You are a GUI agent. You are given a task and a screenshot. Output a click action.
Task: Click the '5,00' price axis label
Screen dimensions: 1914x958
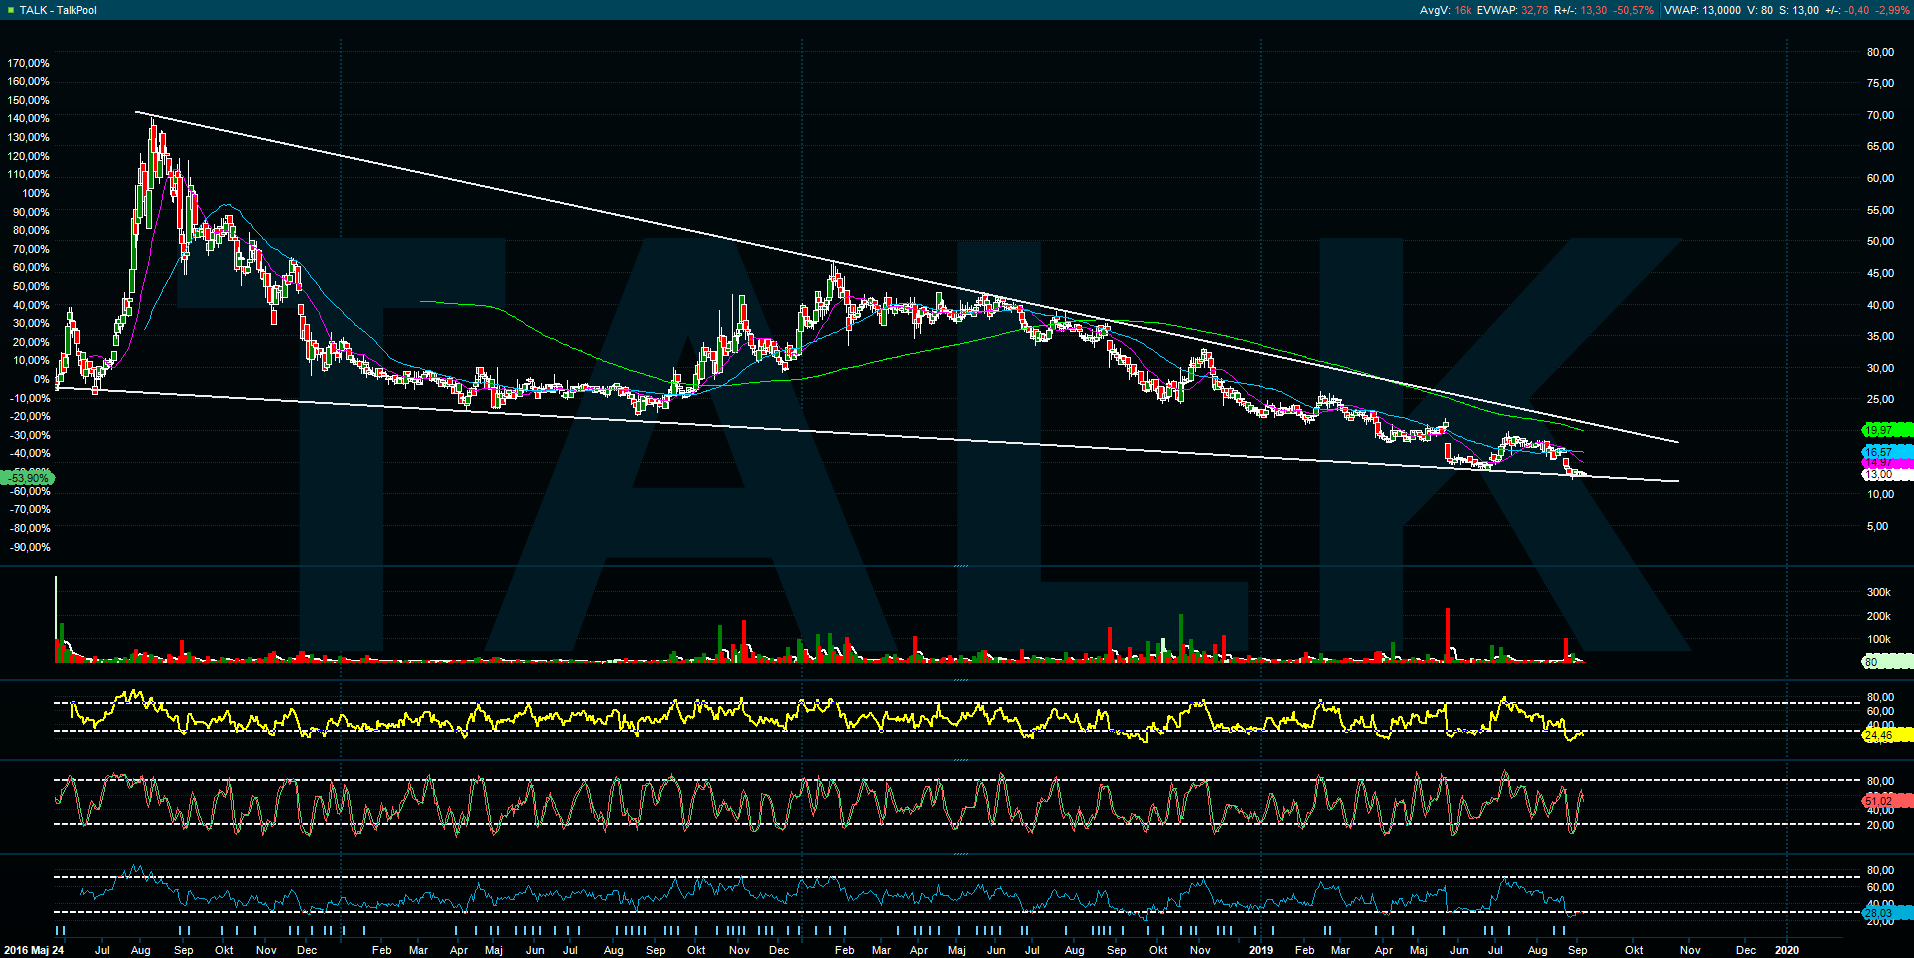click(1877, 526)
